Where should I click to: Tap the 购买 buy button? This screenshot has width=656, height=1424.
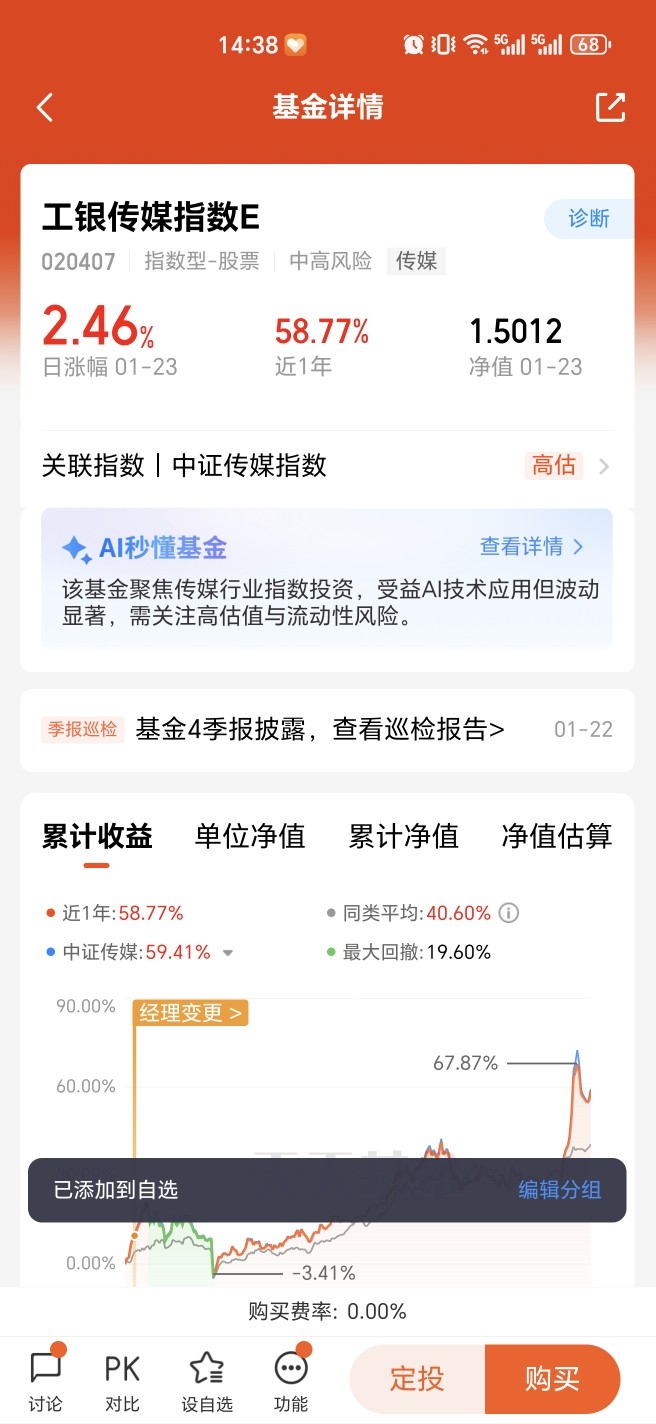pos(553,1379)
